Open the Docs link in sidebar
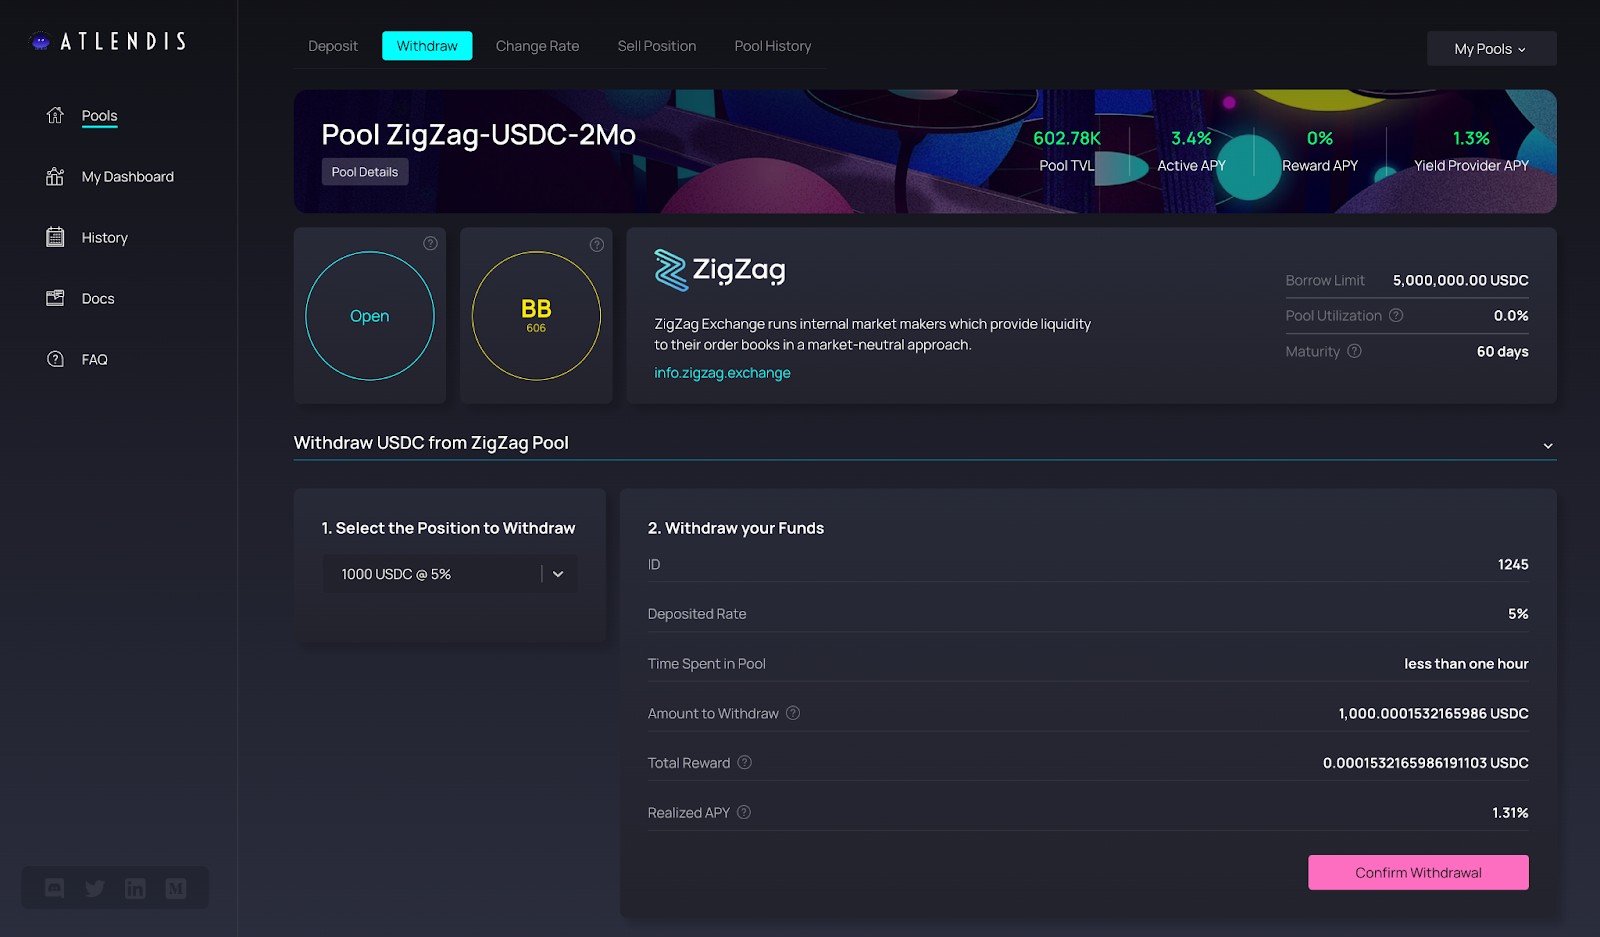This screenshot has height=937, width=1600. coord(98,299)
